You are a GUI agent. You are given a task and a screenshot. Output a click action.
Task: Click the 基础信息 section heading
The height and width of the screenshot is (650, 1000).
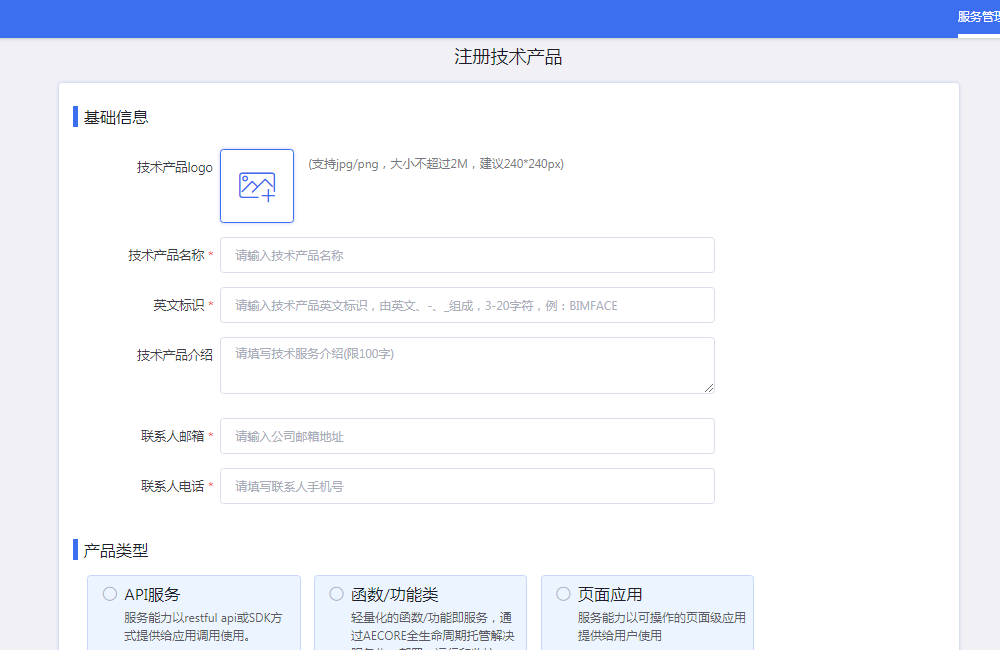pyautogui.click(x=116, y=117)
